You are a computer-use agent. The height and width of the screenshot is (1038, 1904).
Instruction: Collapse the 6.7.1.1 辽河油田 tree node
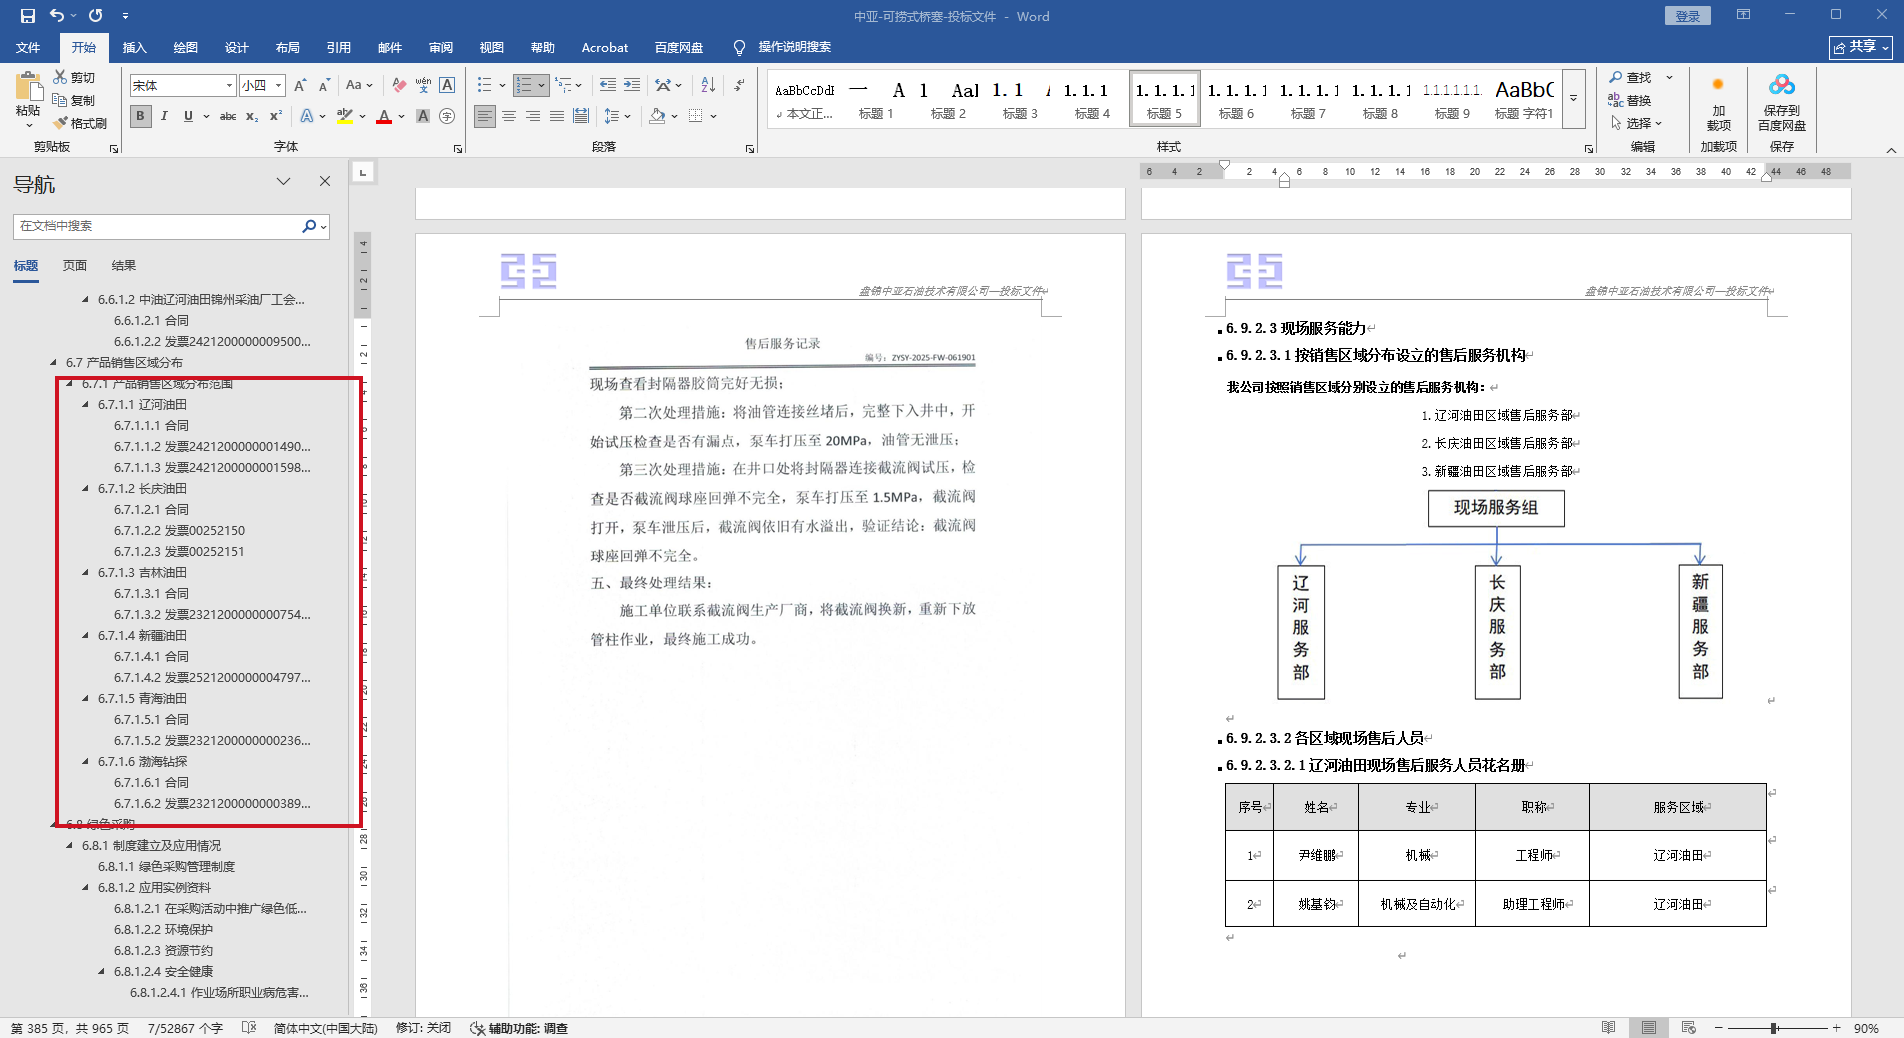[86, 405]
